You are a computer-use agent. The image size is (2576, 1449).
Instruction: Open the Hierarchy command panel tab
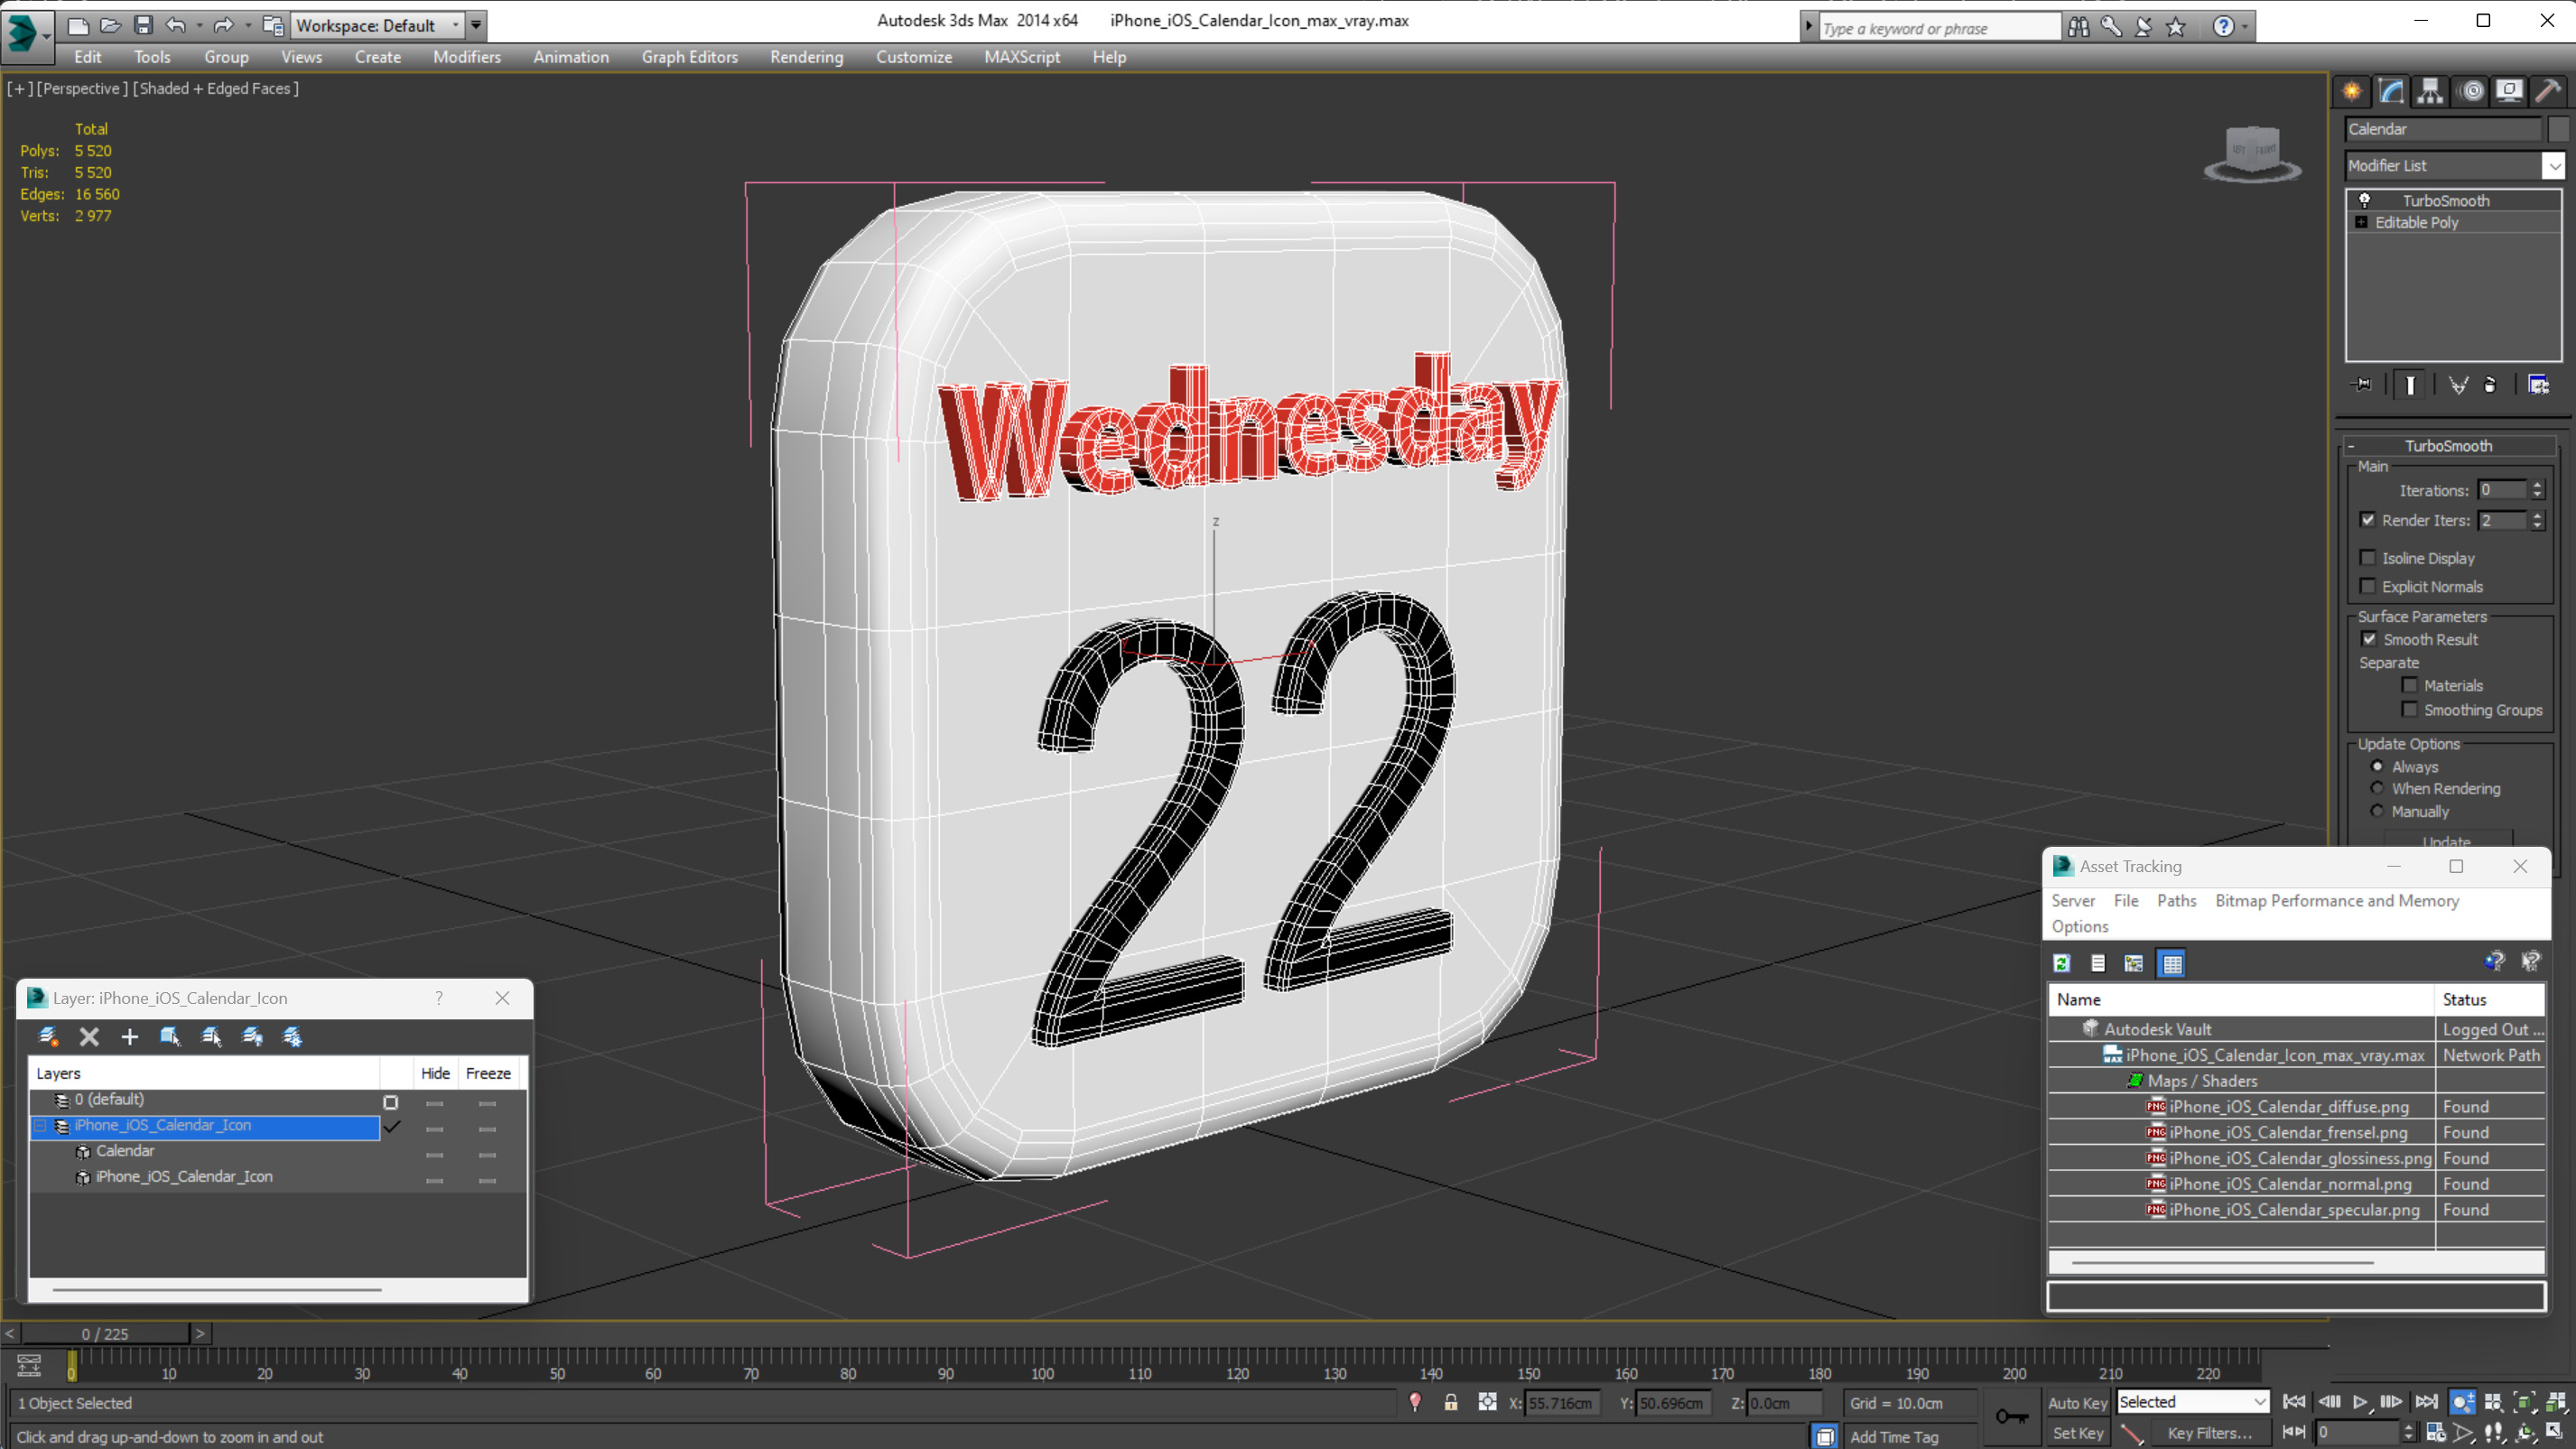2430,91
